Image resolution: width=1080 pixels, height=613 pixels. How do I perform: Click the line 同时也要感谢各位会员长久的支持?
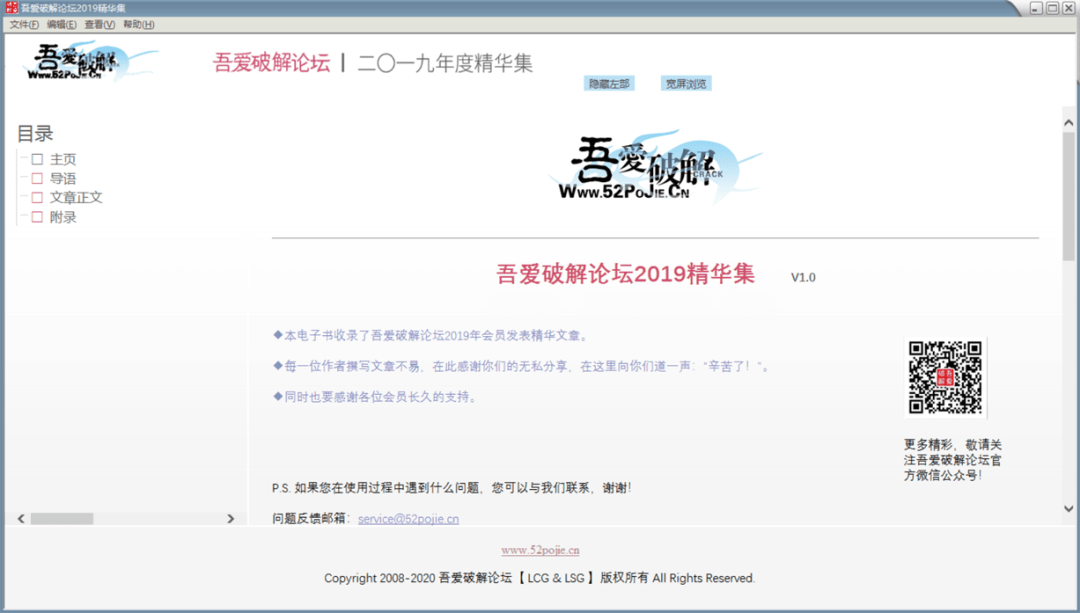point(375,397)
